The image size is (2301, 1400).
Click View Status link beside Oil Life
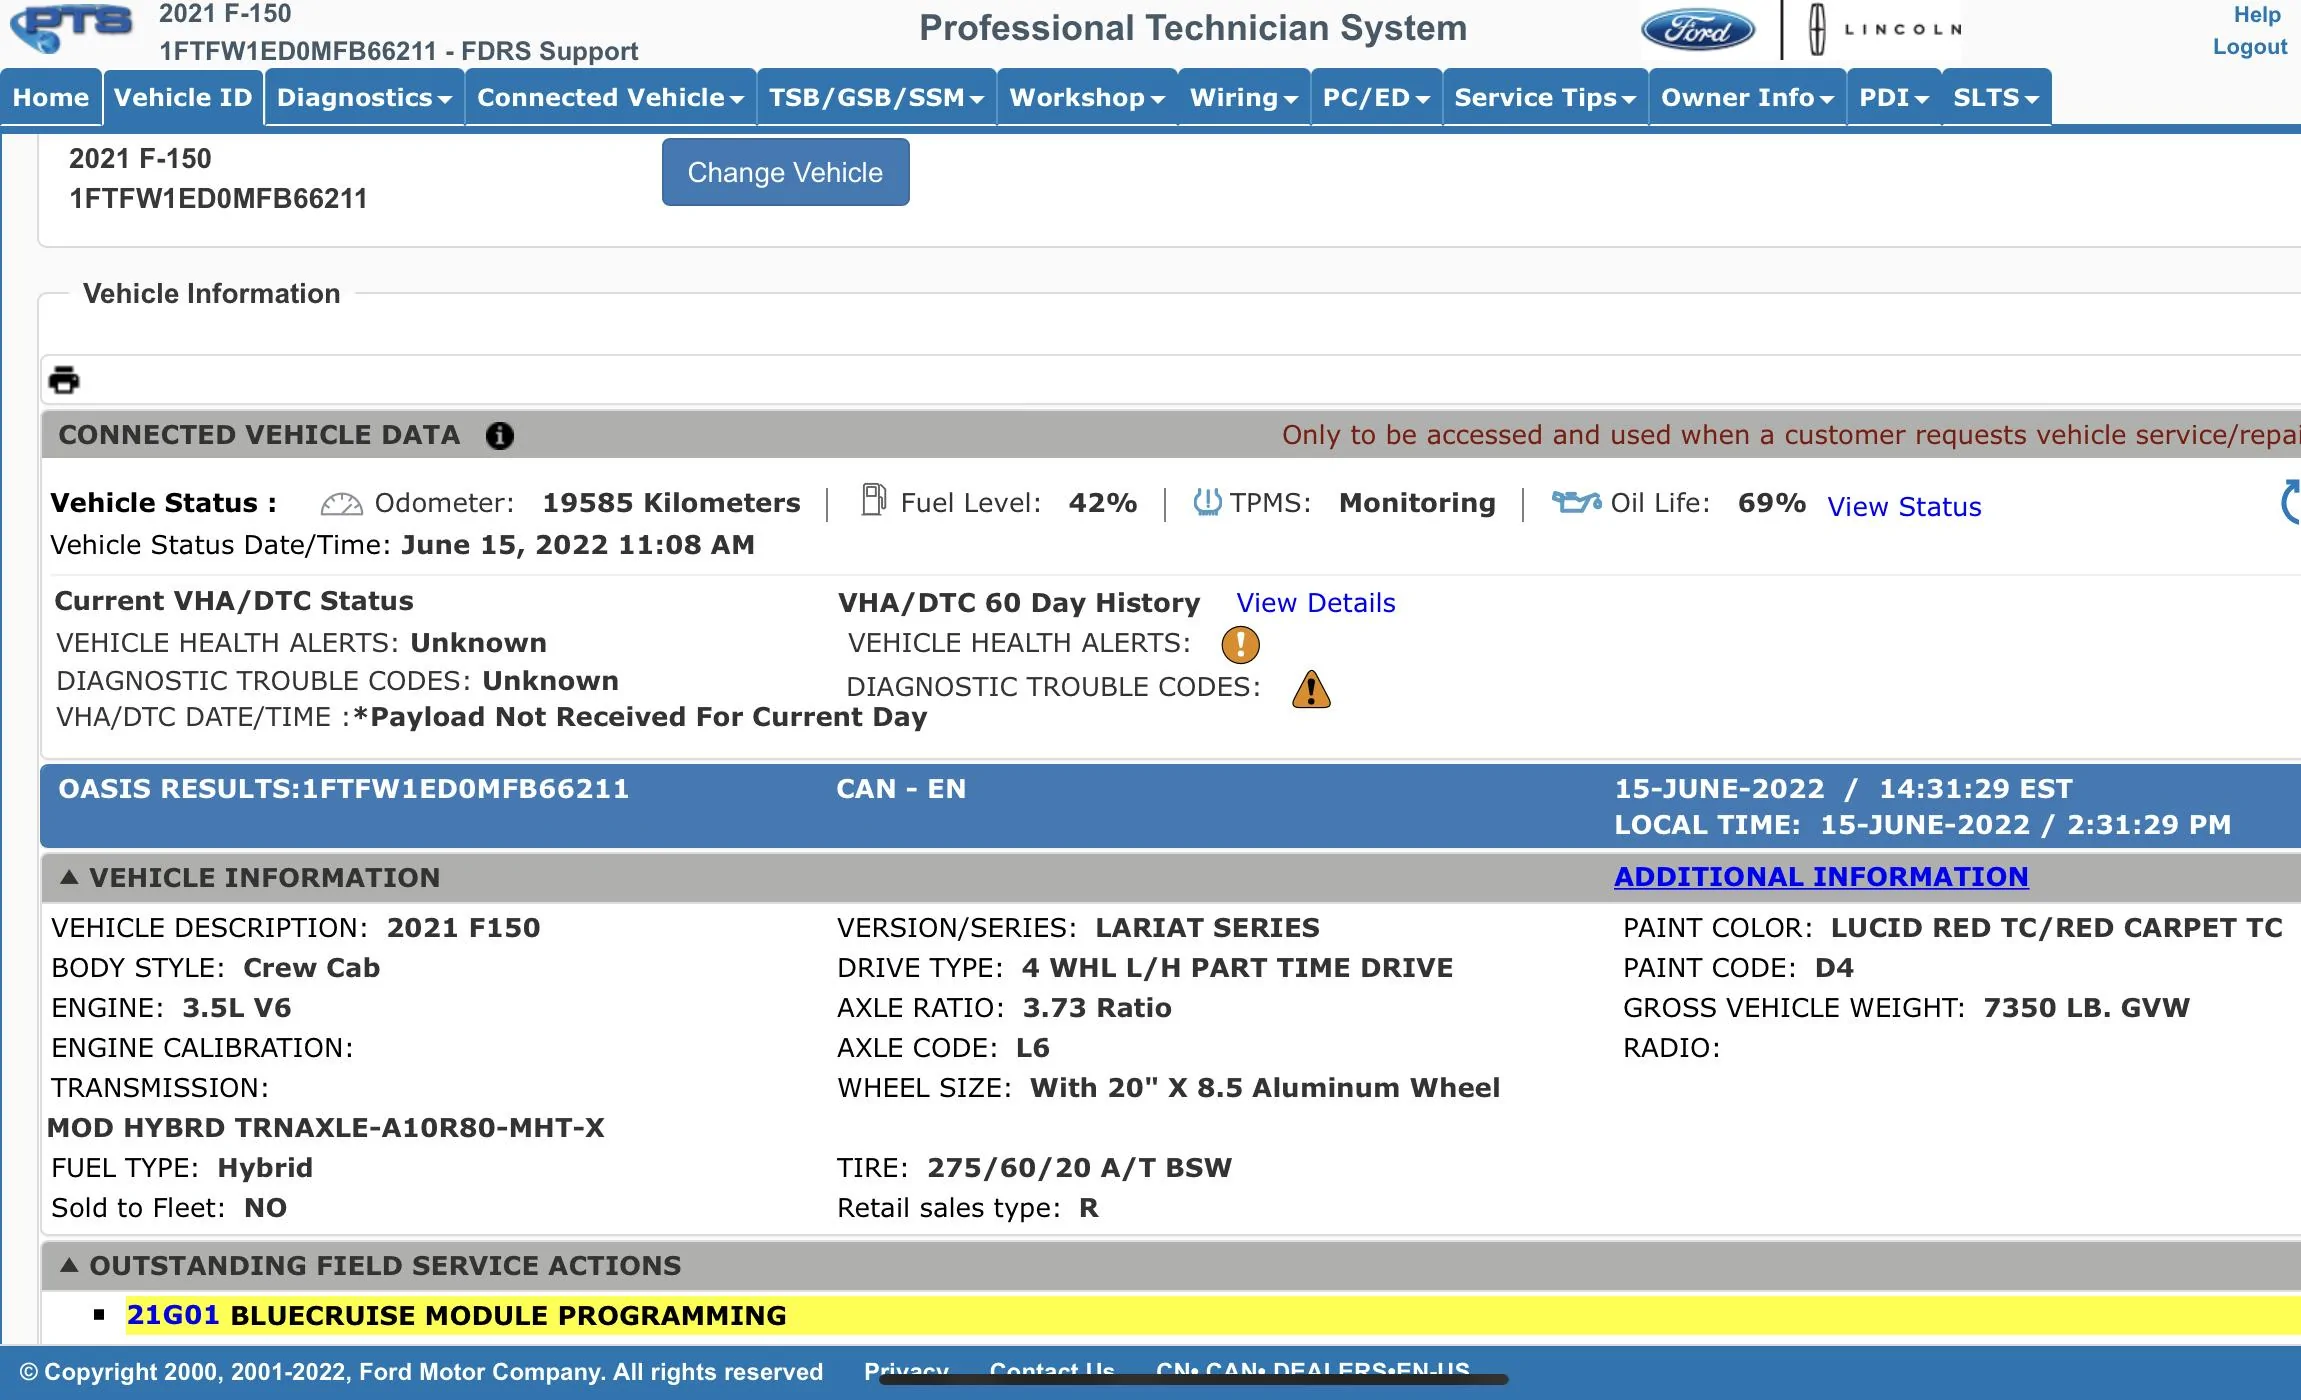coord(1904,507)
